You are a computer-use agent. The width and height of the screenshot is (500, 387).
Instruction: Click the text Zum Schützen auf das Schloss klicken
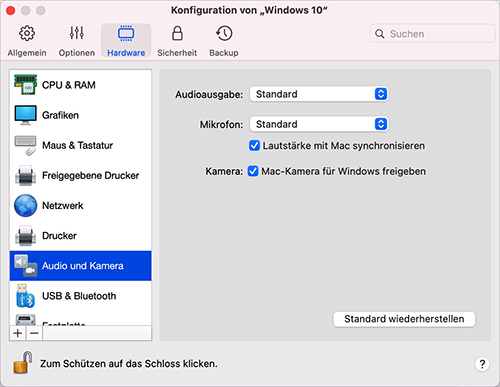[x=129, y=363]
